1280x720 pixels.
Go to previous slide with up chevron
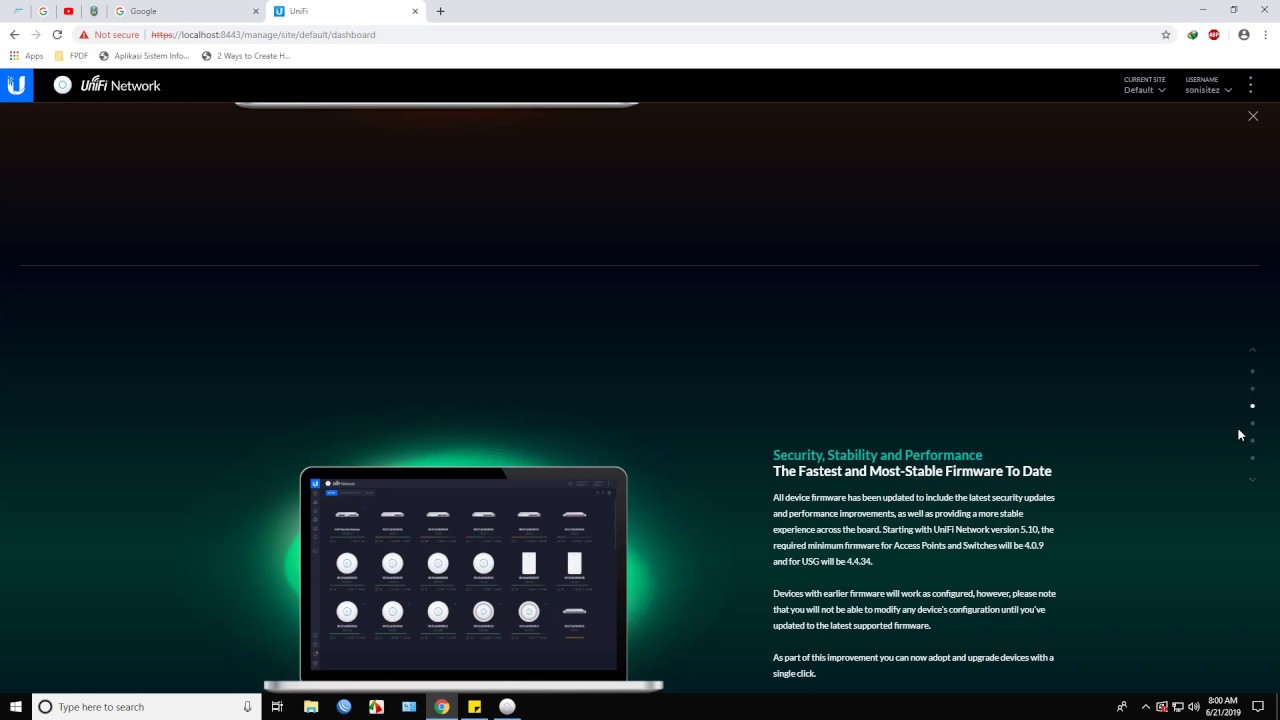point(1252,350)
